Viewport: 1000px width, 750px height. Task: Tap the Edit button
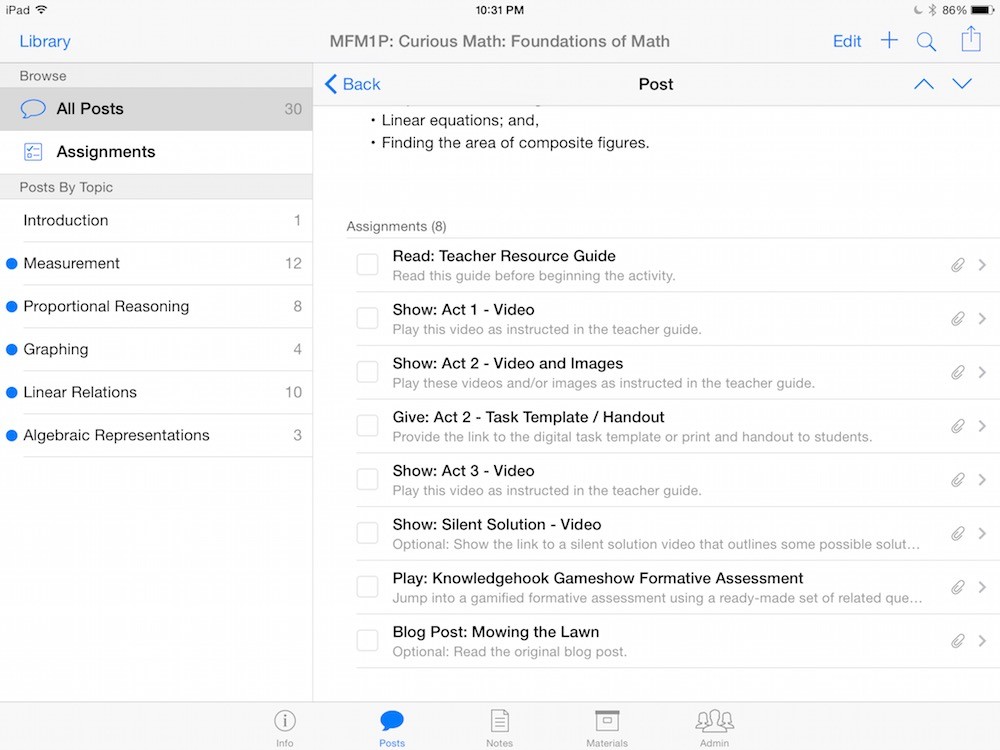[x=847, y=41]
